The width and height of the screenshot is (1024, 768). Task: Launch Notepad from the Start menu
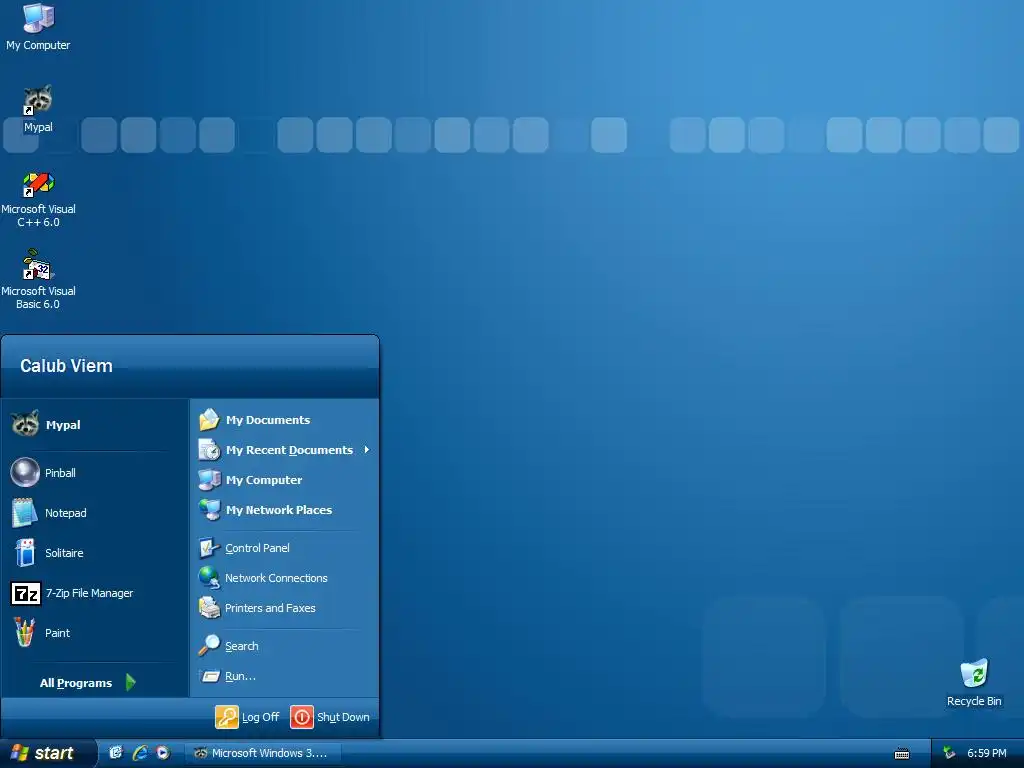(x=94, y=513)
